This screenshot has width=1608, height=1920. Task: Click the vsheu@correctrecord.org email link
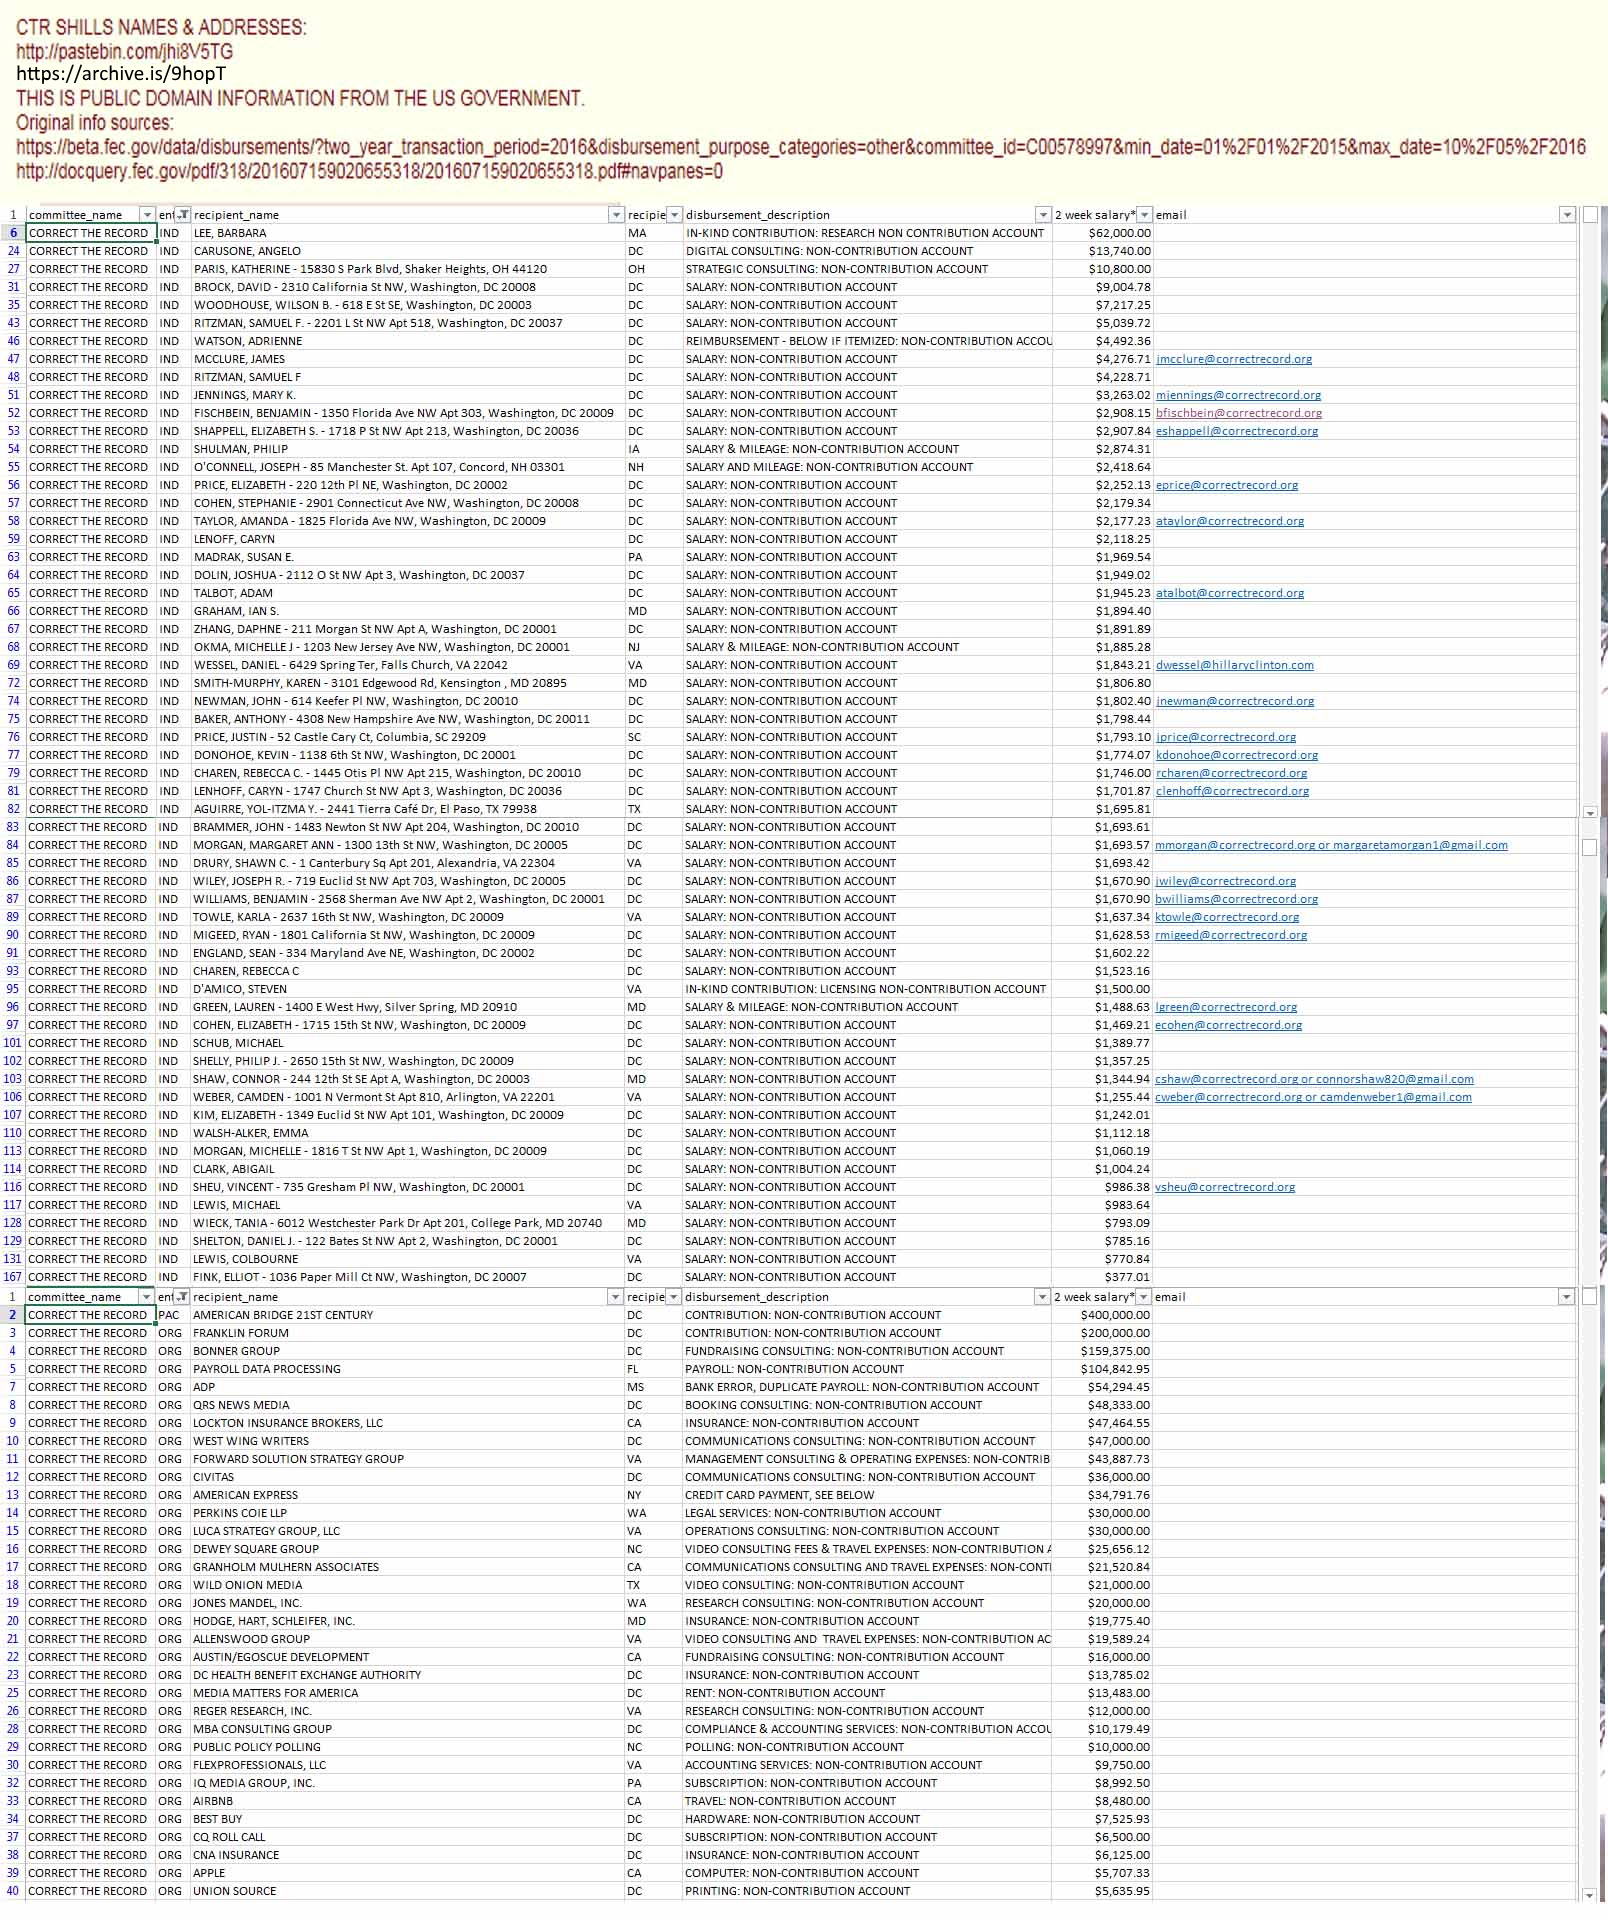1225,1187
